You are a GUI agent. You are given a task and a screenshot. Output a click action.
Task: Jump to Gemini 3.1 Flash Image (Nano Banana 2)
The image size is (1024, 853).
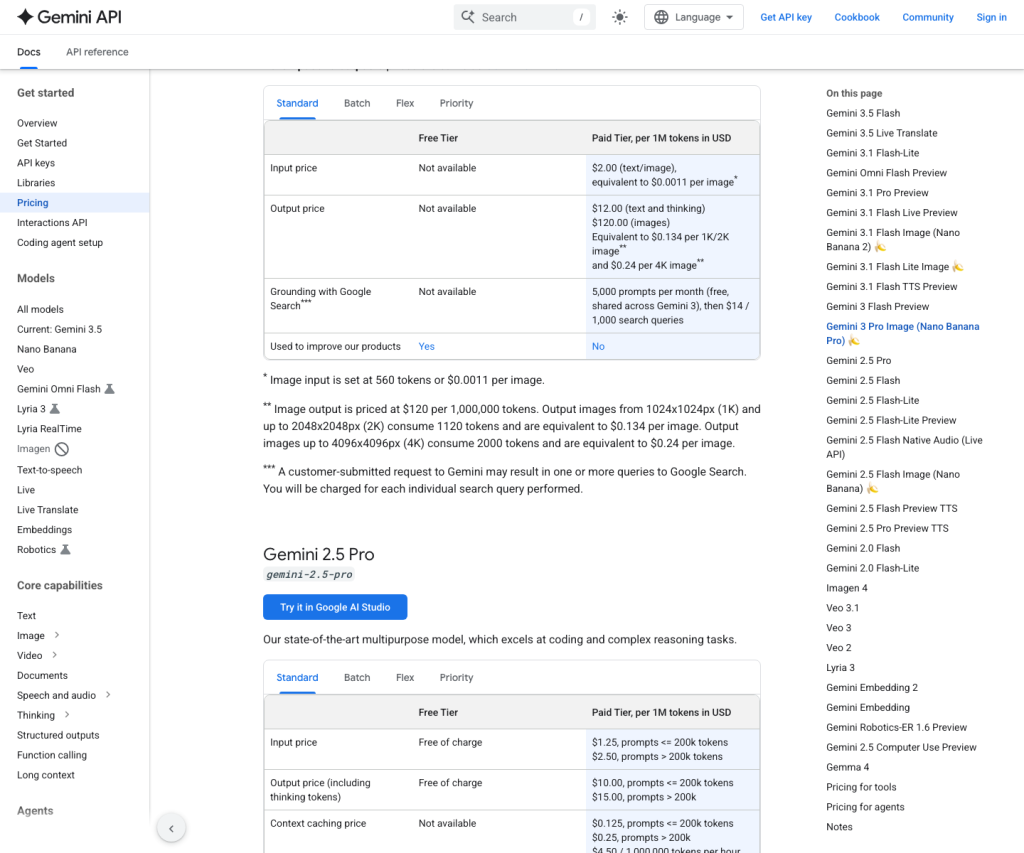tap(893, 240)
